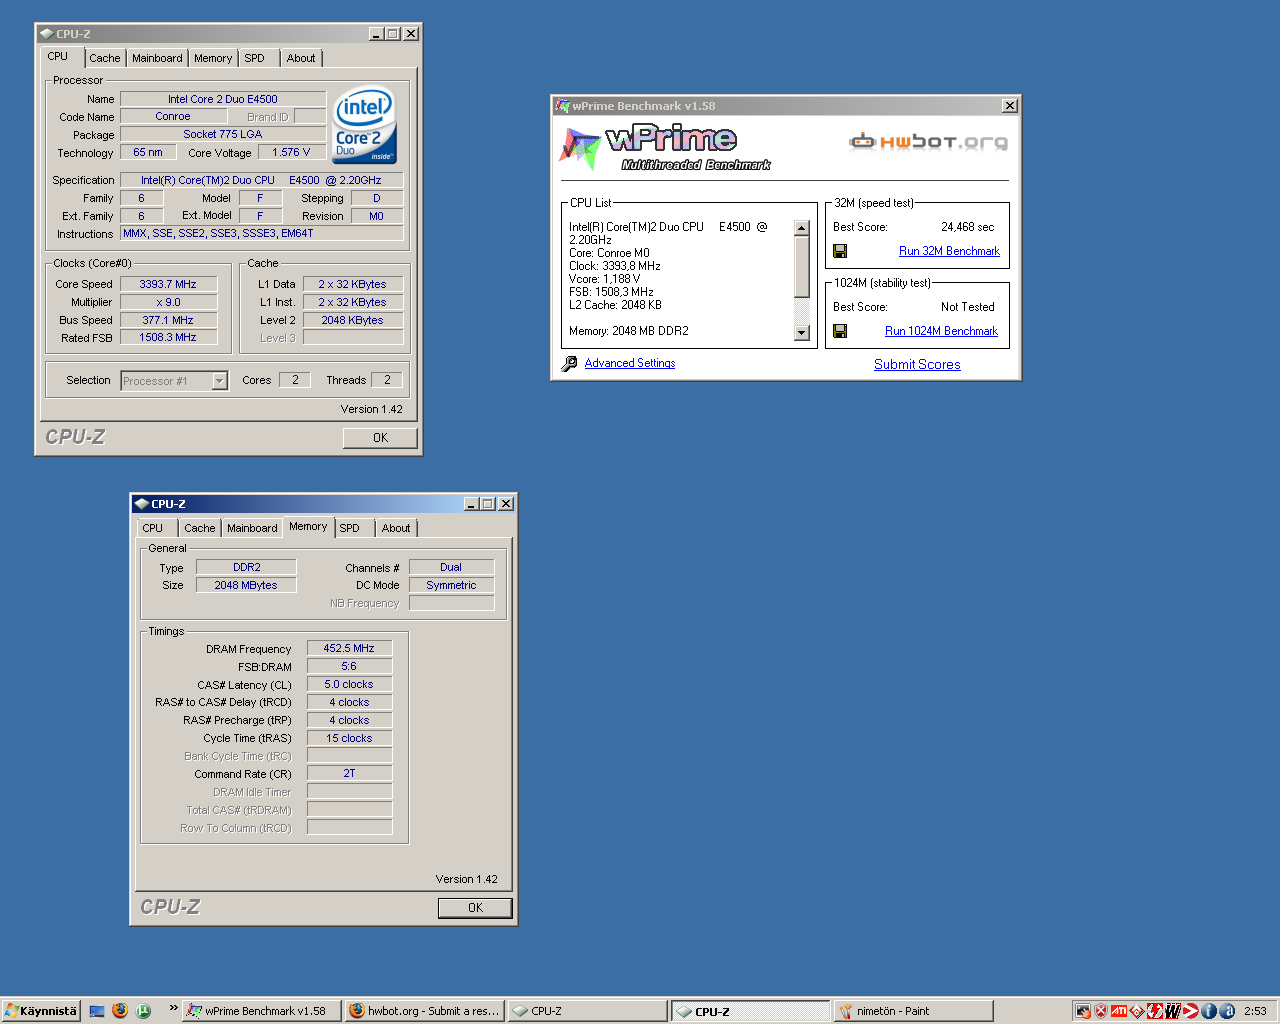This screenshot has width=1280, height=1024.
Task: Click the pressed CPU-Z taskbar button
Action: 750,1011
